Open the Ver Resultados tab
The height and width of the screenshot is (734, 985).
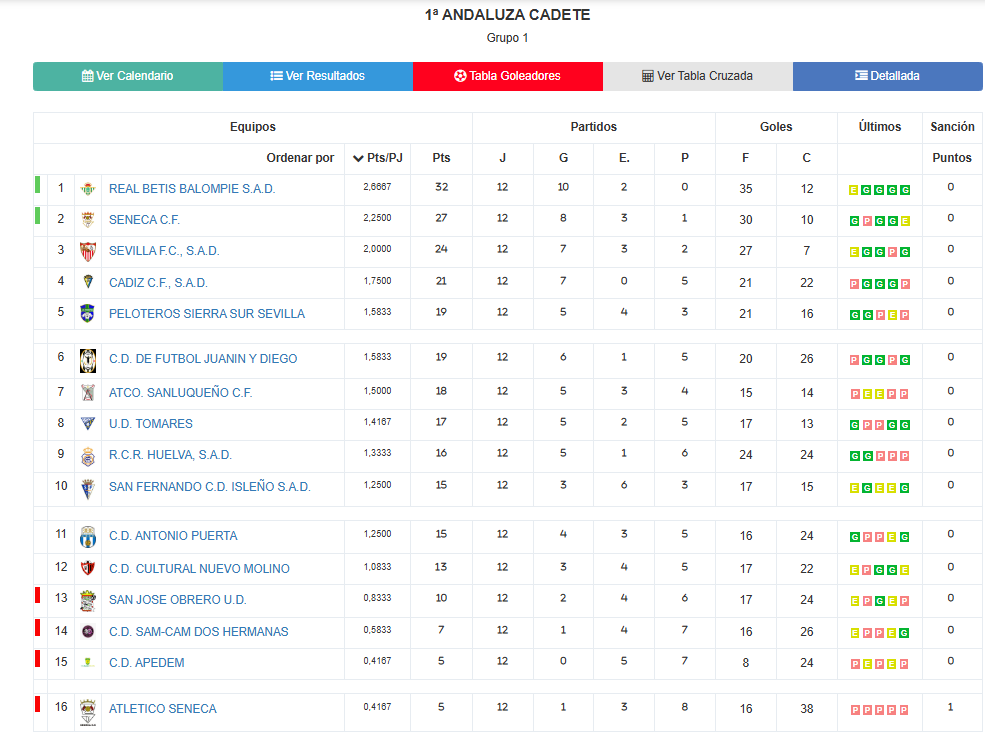pyautogui.click(x=318, y=76)
